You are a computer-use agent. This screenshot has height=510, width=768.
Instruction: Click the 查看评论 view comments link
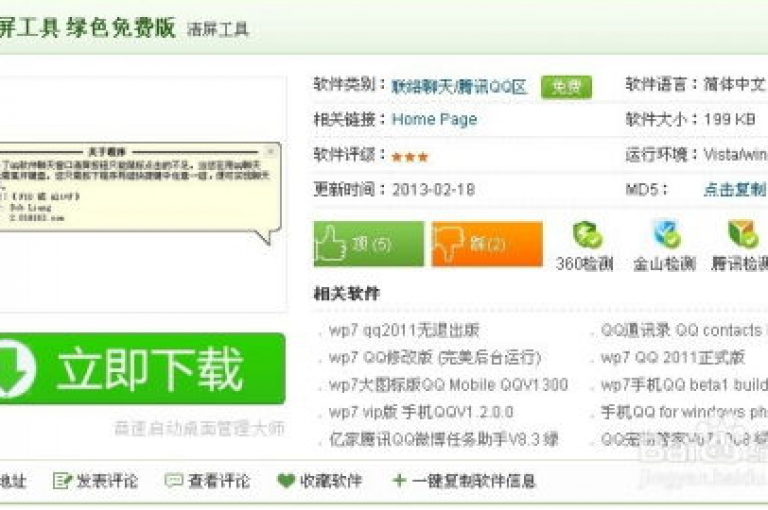pyautogui.click(x=219, y=481)
